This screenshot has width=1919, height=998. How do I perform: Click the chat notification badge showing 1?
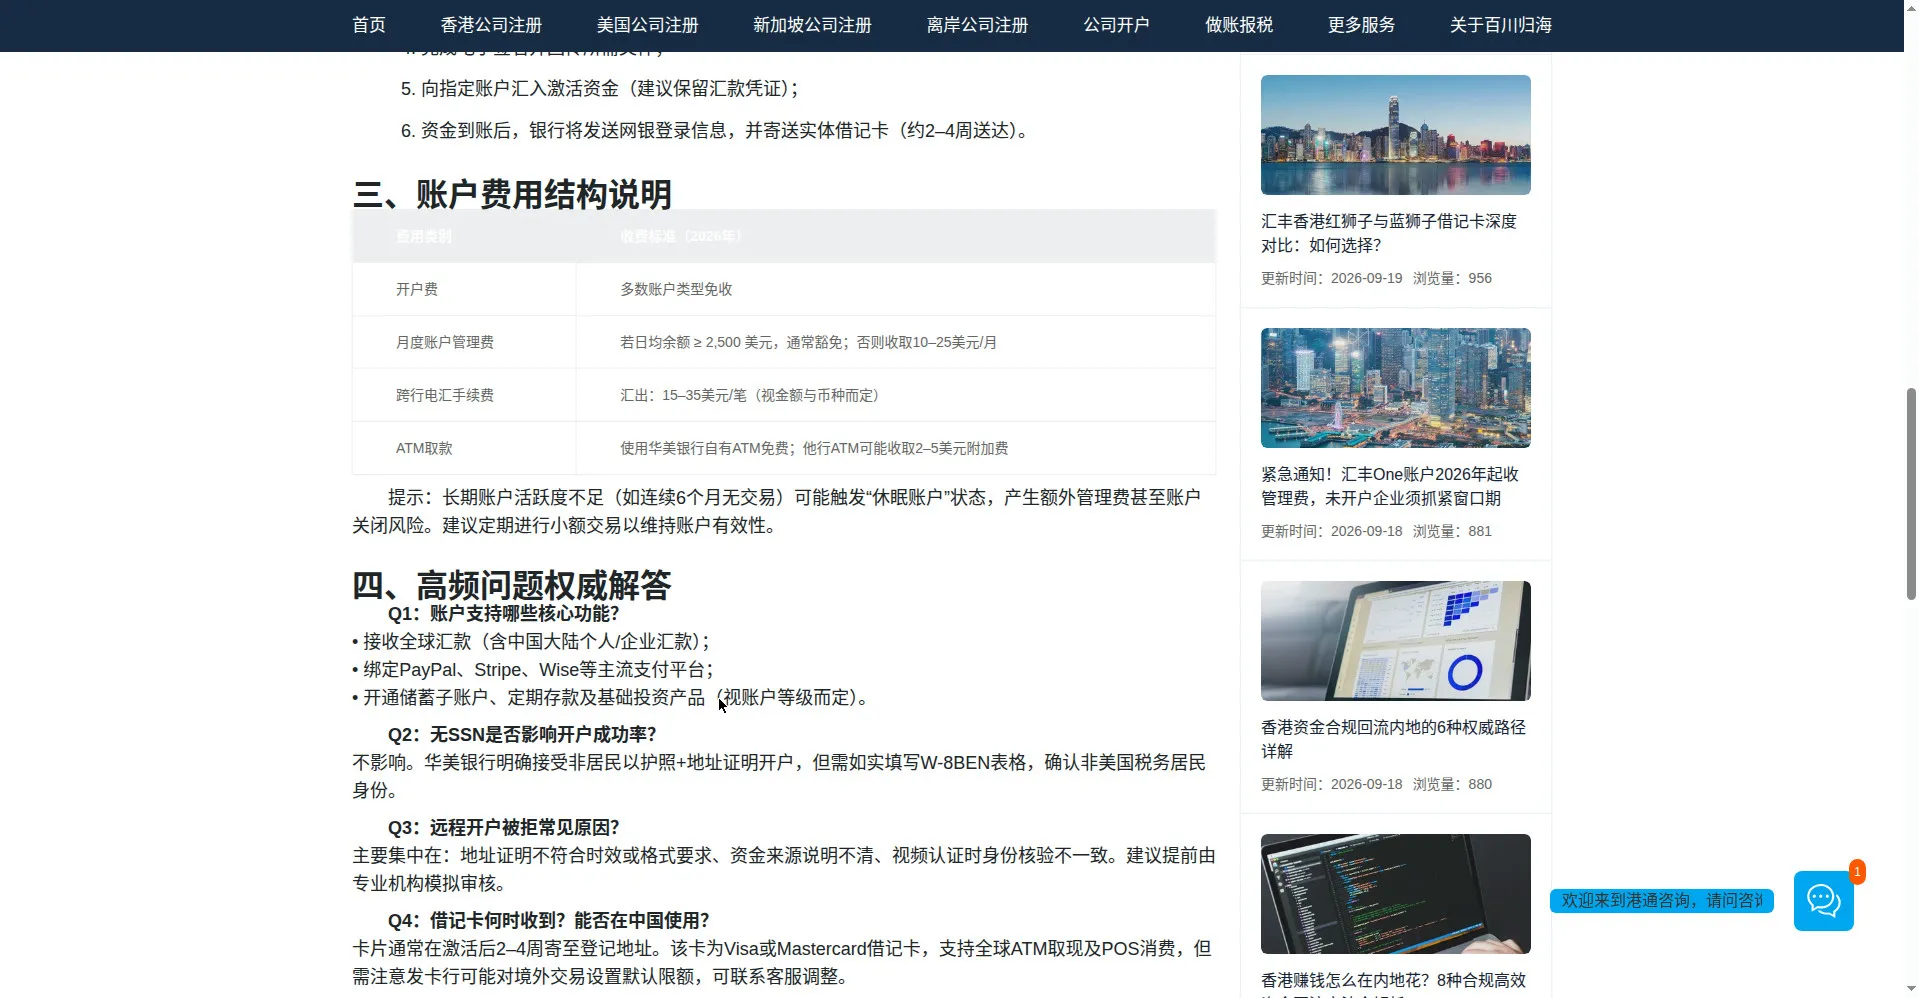point(1857,872)
